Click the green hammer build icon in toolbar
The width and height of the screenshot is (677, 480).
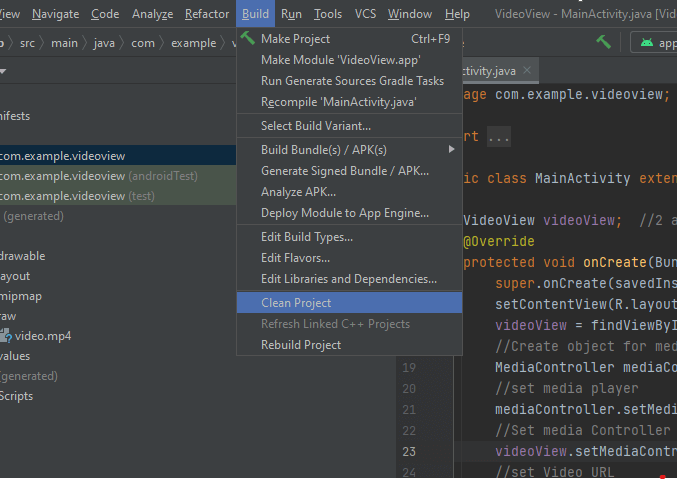603,43
